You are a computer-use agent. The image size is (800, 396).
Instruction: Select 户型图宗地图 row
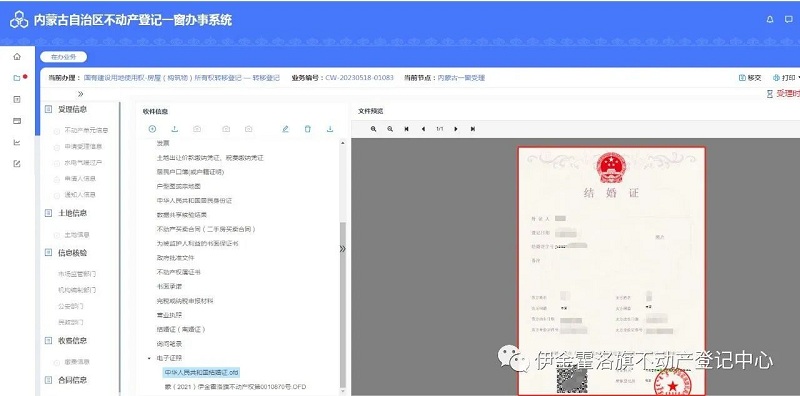coord(179,186)
